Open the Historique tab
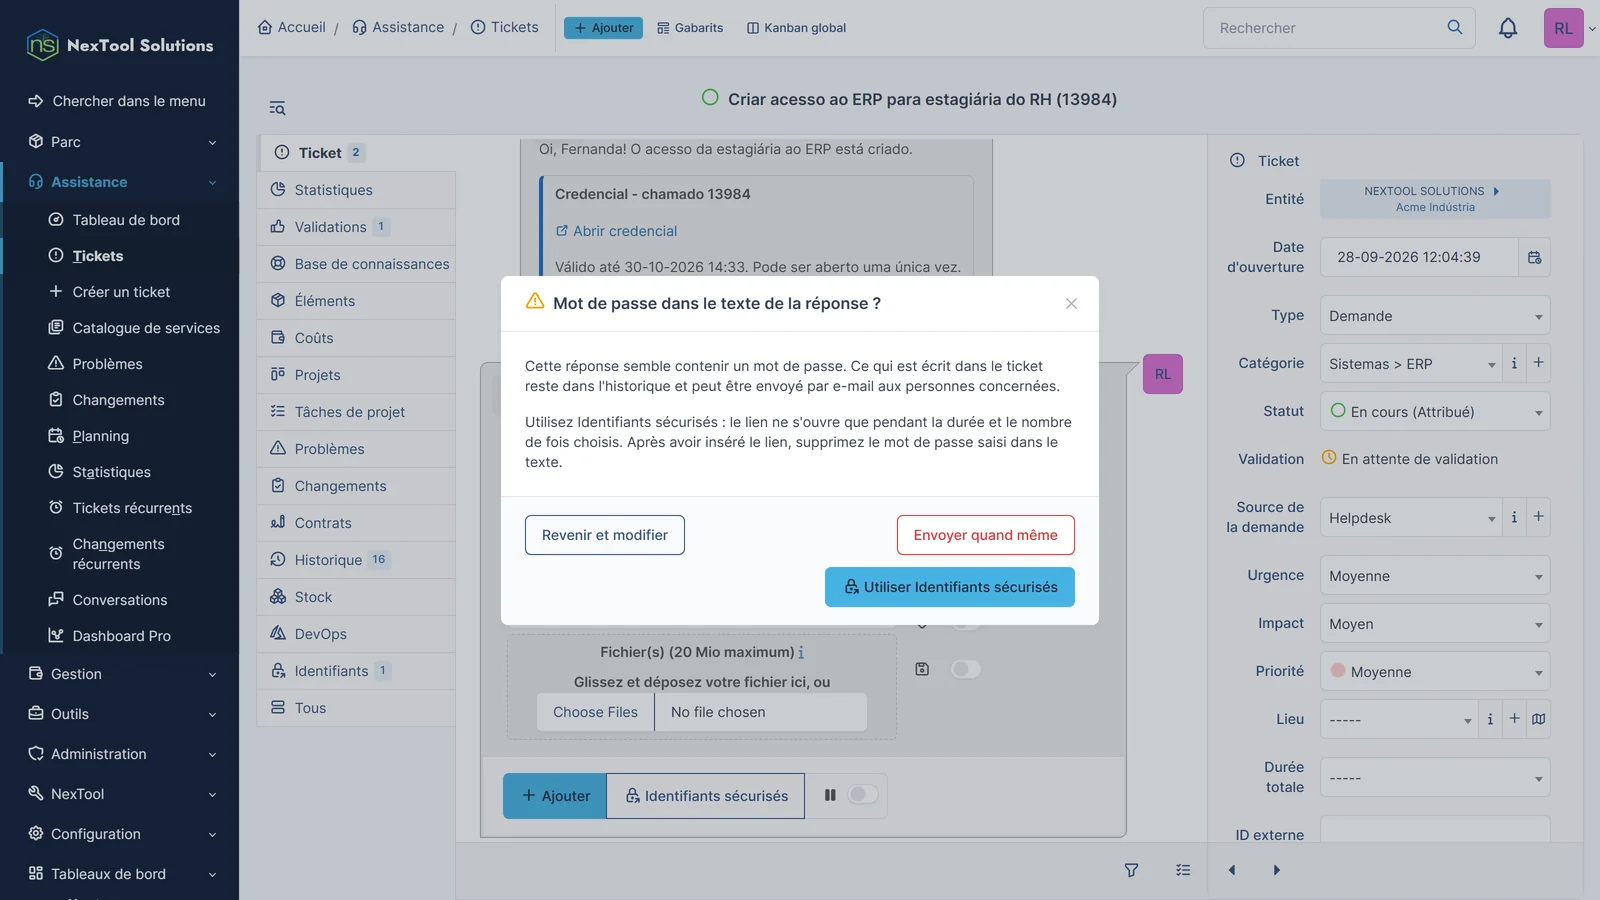This screenshot has width=1600, height=900. click(x=356, y=560)
